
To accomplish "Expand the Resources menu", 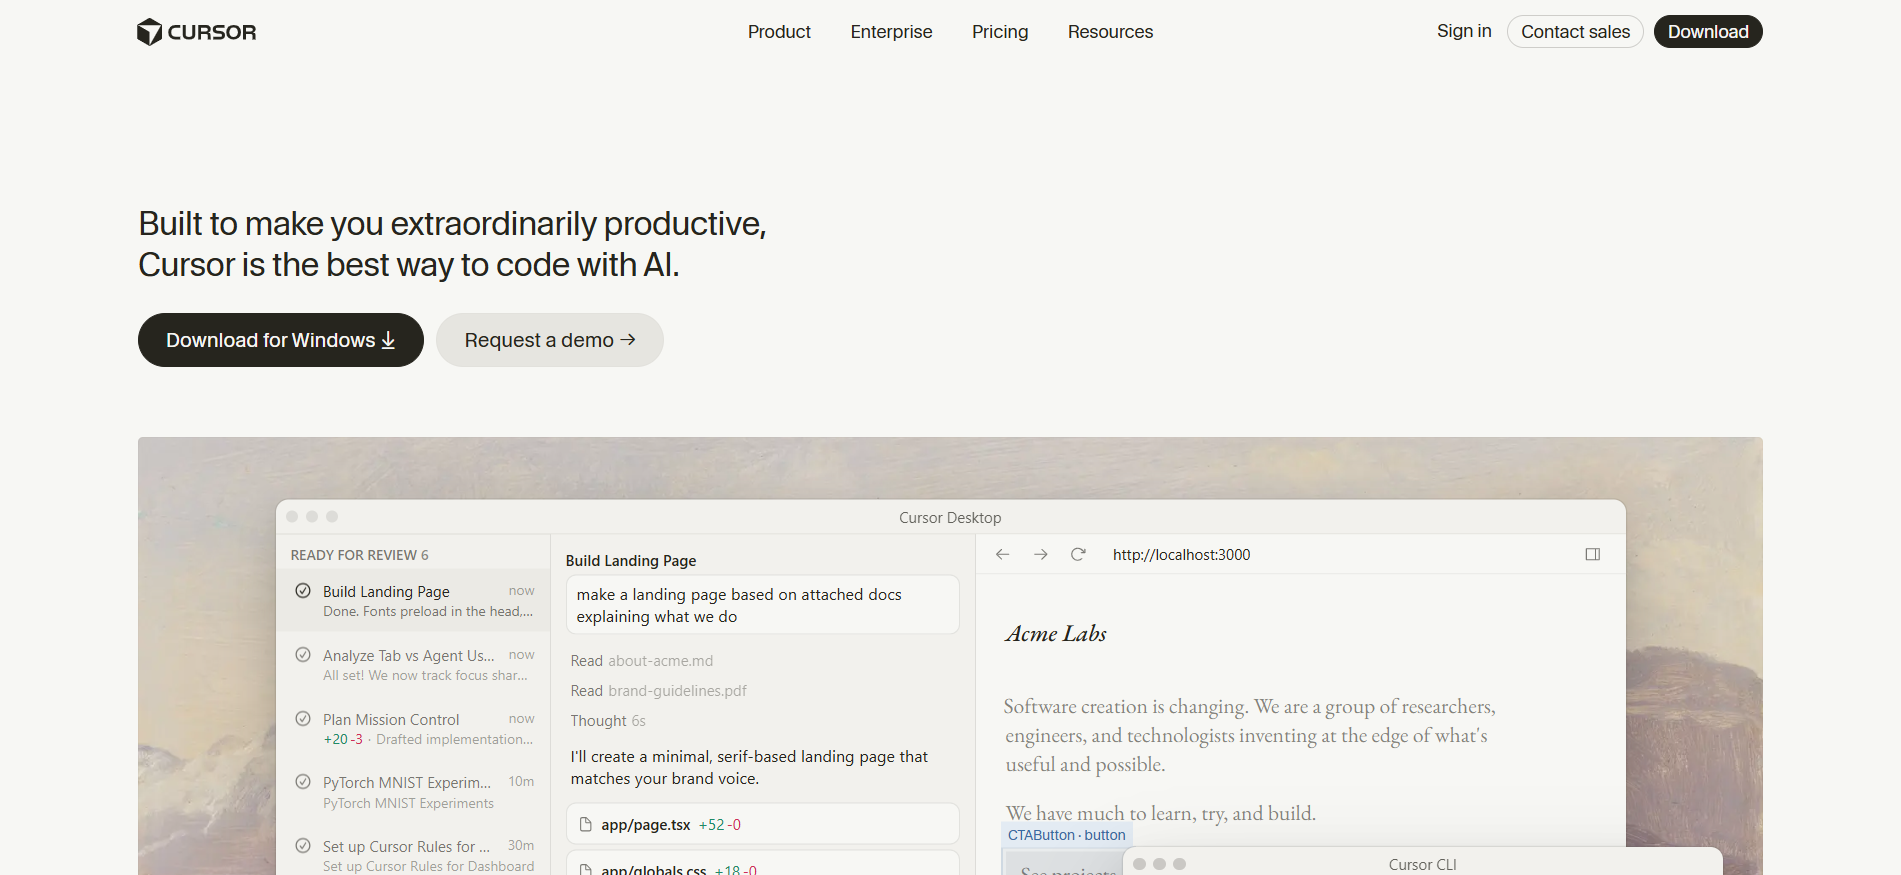I will point(1110,32).
